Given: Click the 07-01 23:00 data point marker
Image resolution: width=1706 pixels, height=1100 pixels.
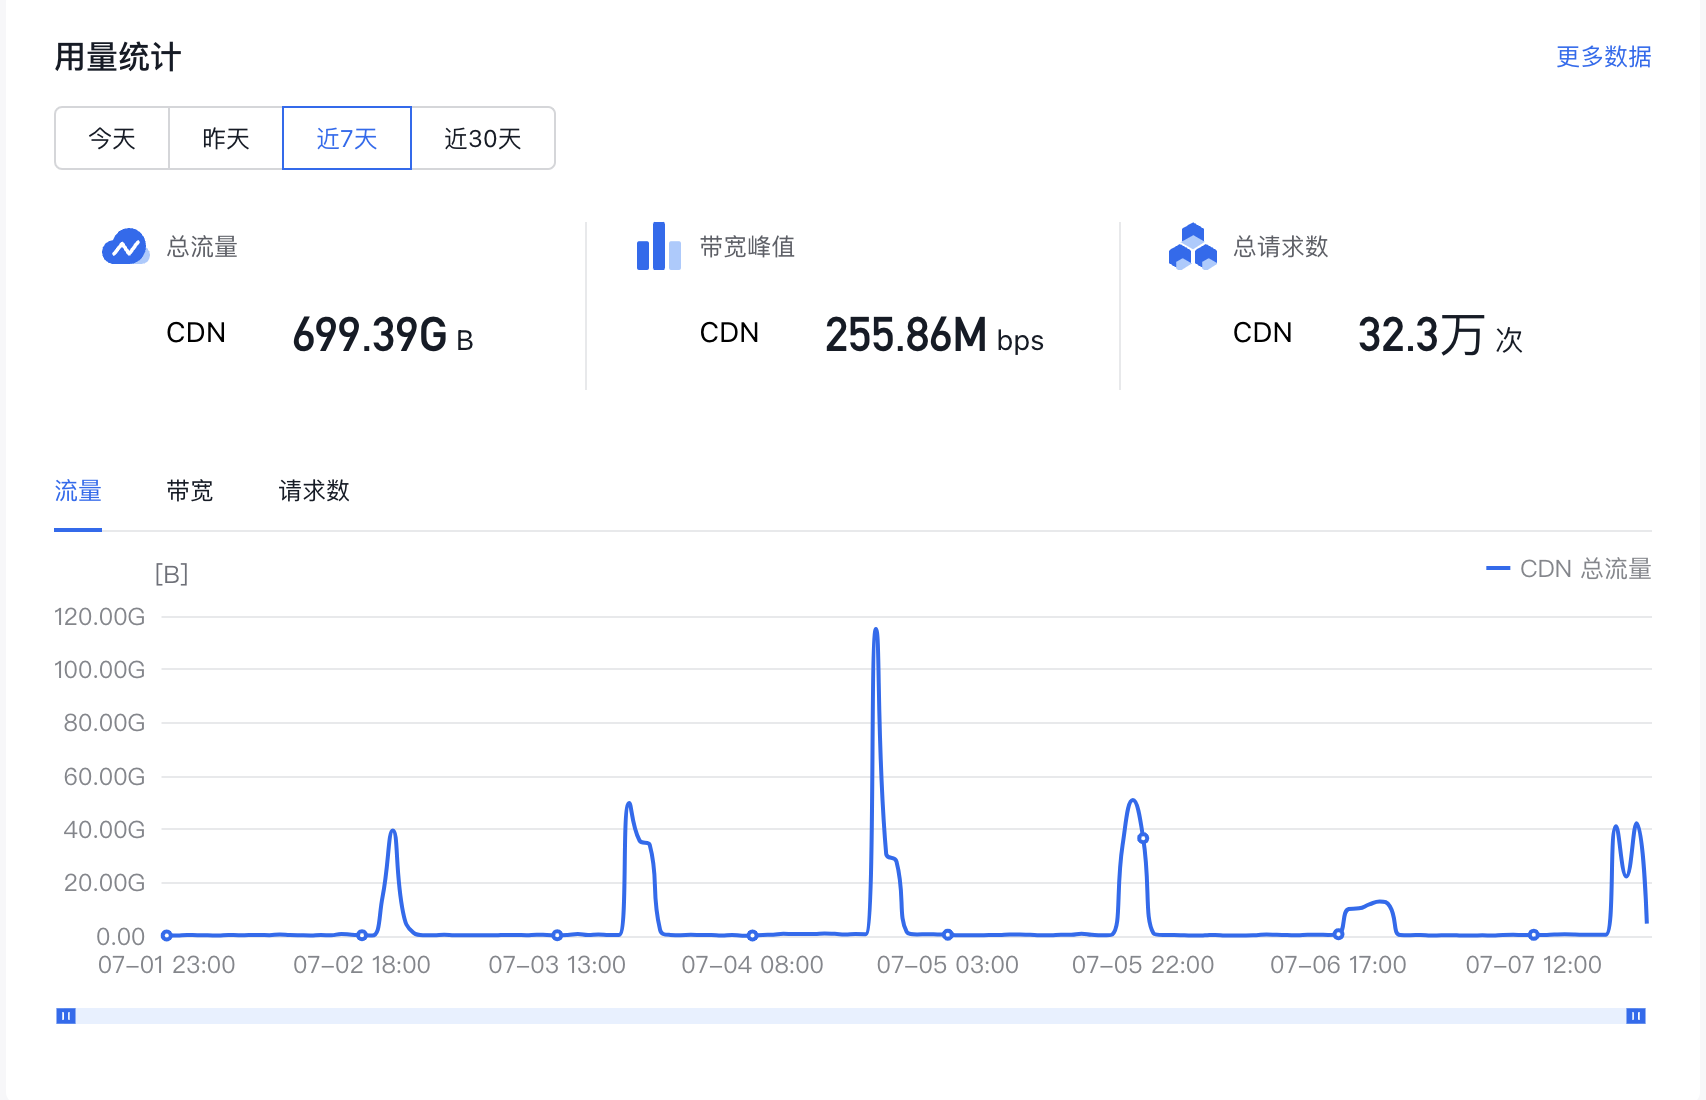Looking at the screenshot, I should pos(167,935).
